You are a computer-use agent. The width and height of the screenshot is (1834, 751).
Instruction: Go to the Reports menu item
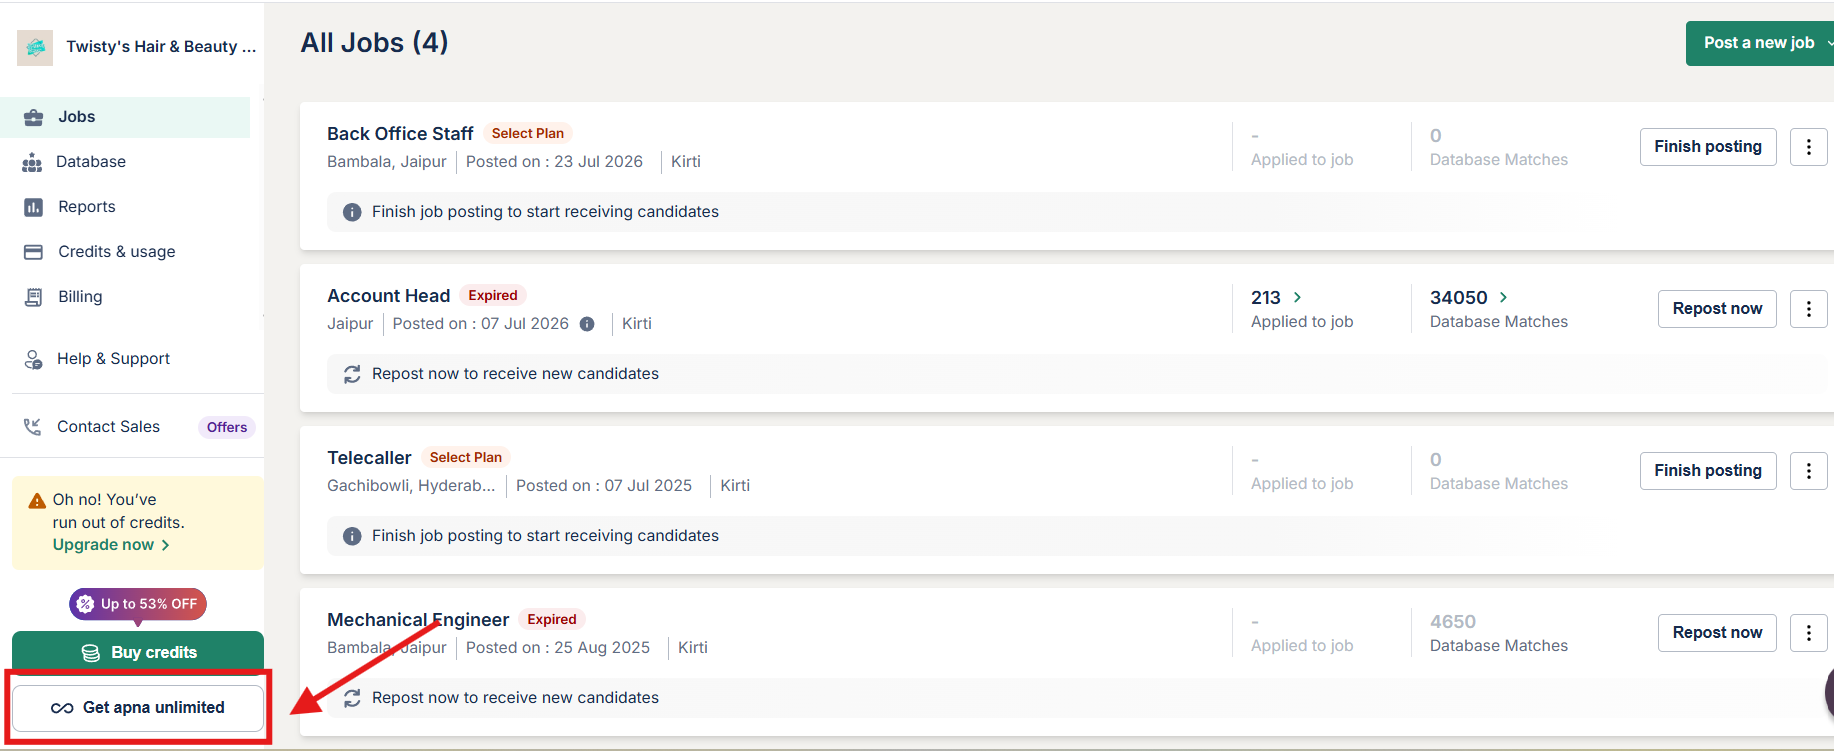click(x=87, y=207)
